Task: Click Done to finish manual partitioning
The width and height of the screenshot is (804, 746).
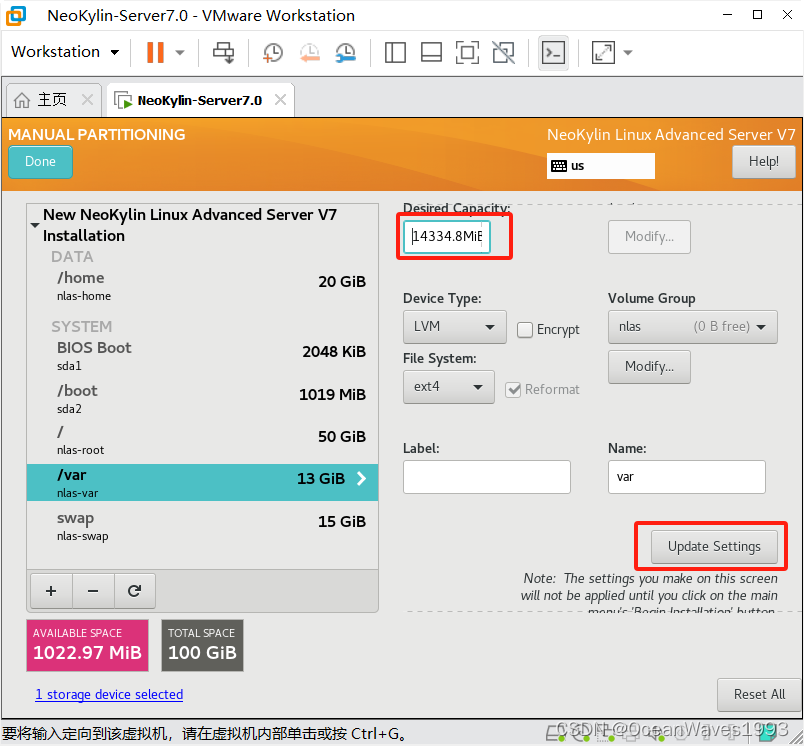Action: (x=41, y=162)
